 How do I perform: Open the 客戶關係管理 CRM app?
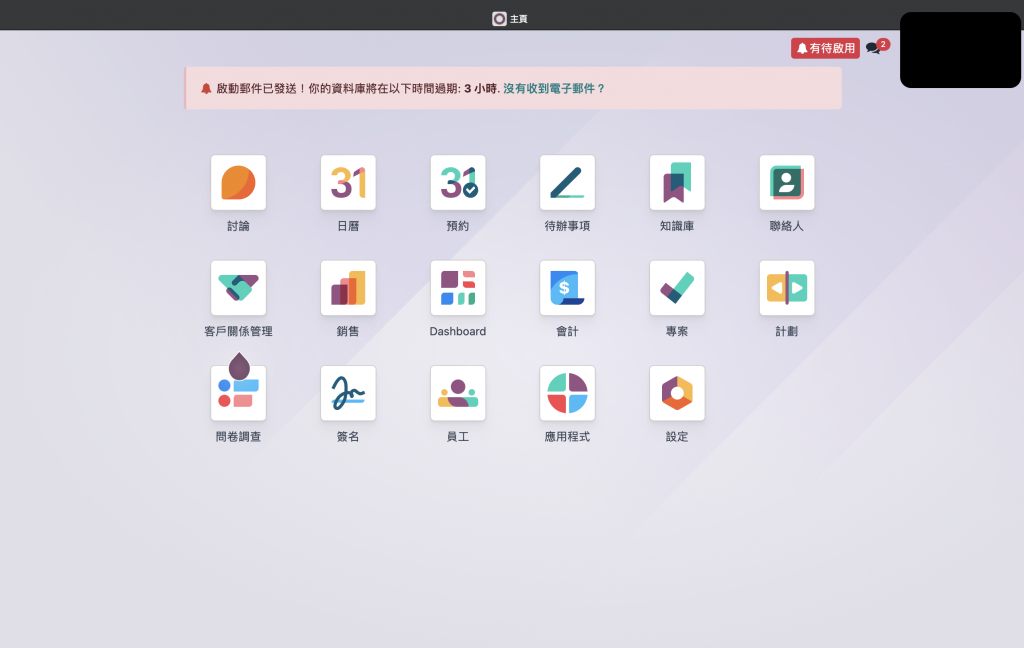(x=238, y=288)
